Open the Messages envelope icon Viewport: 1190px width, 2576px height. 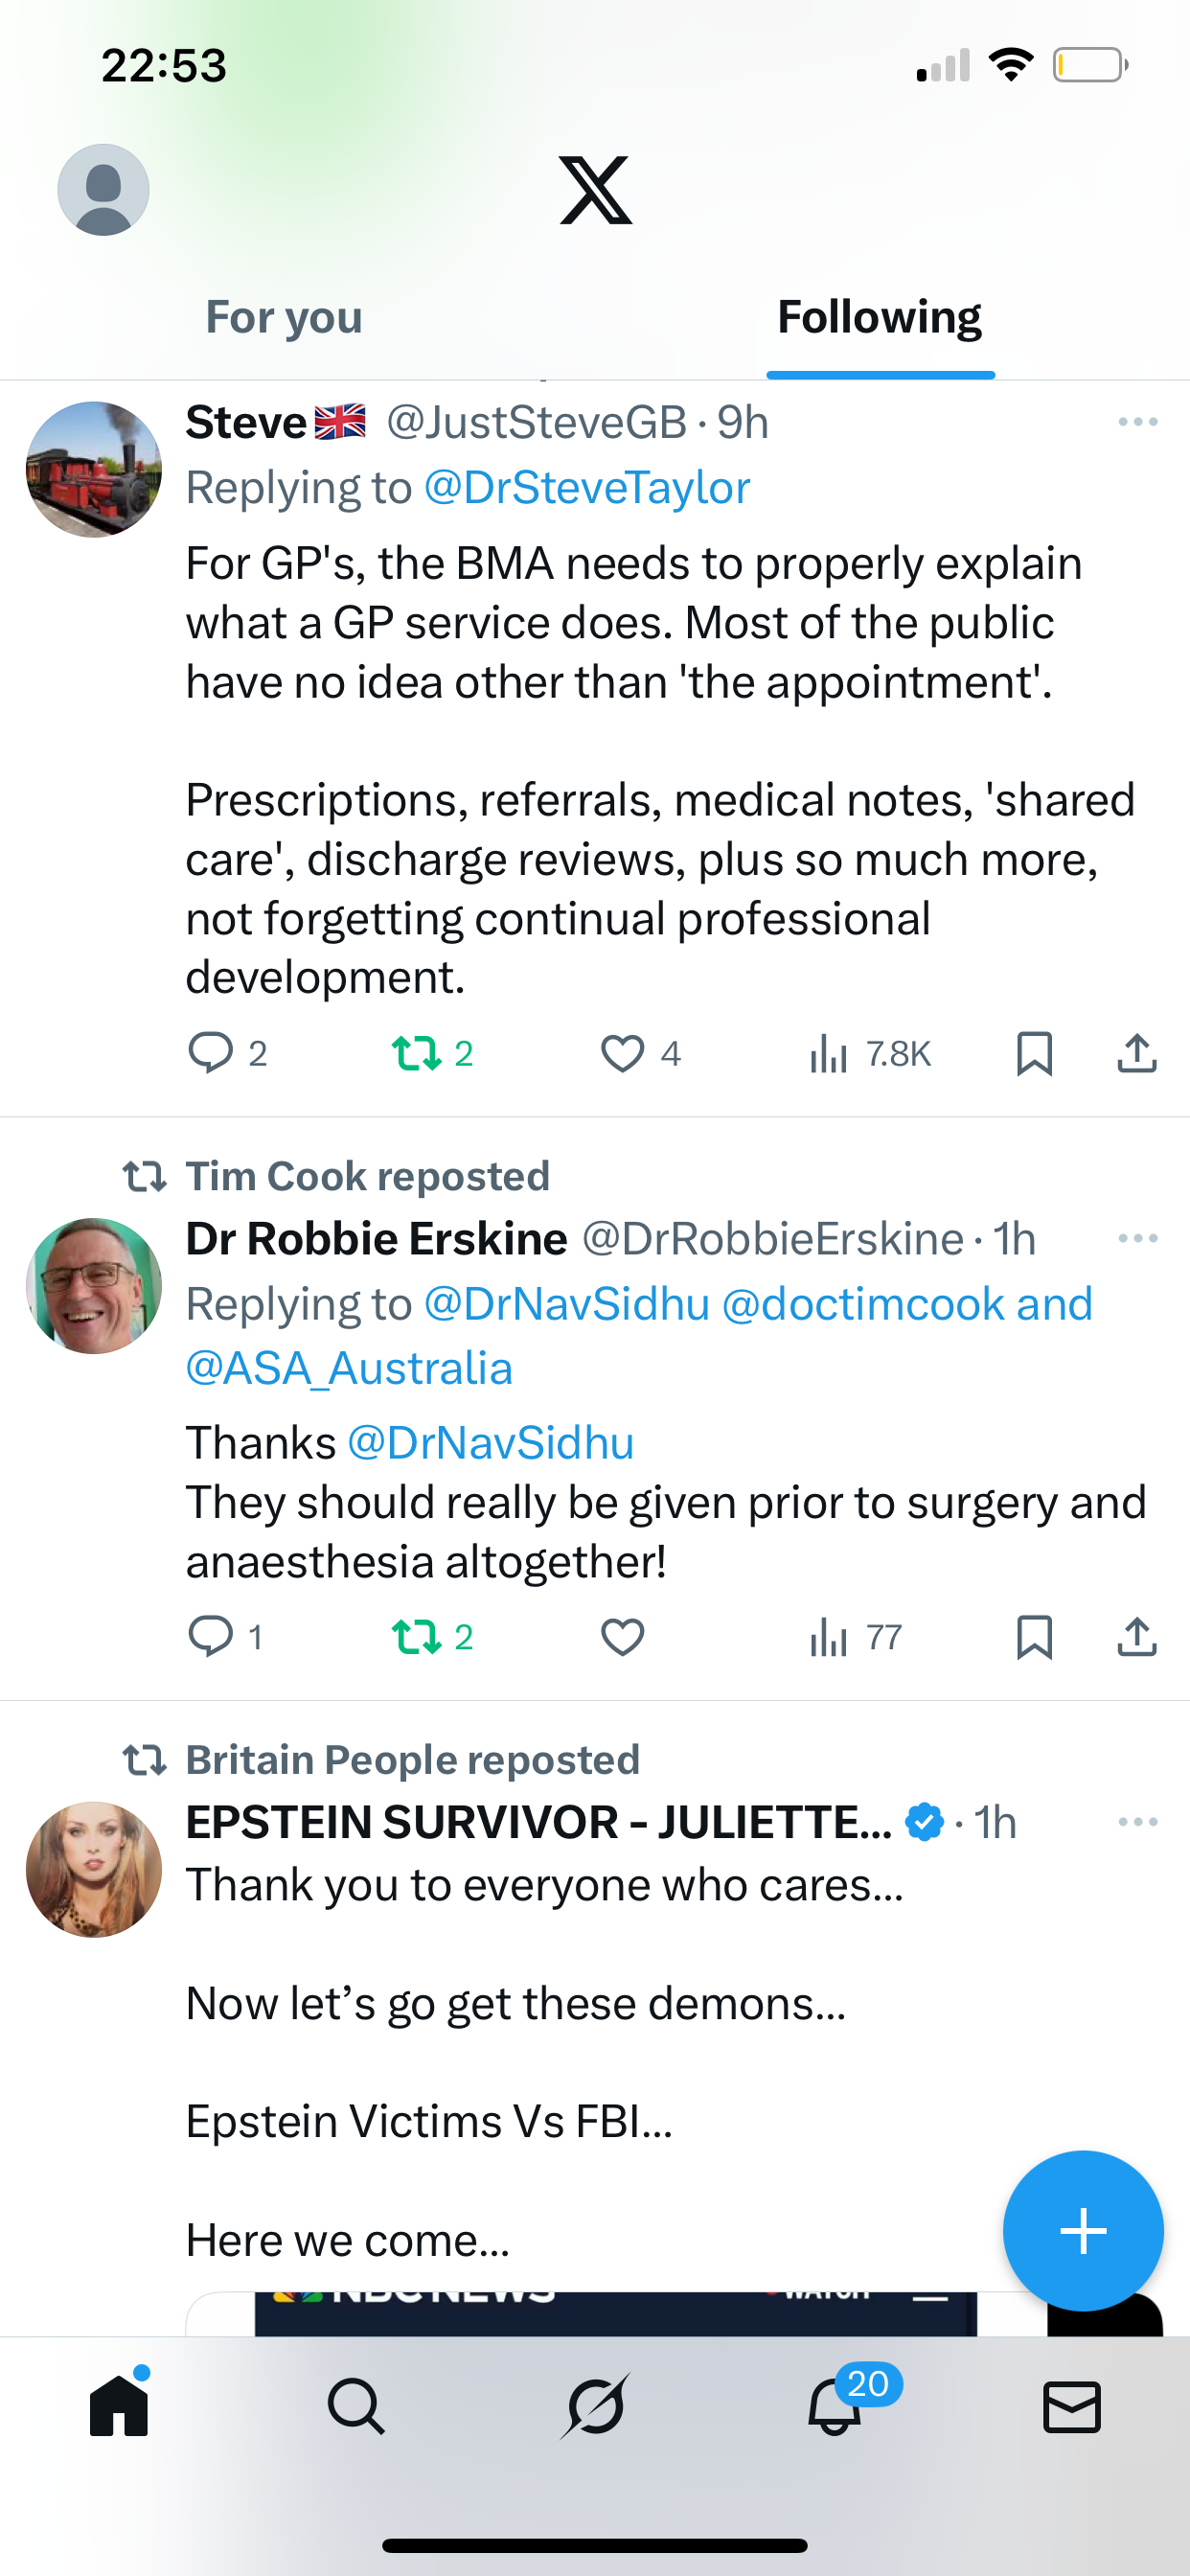click(1072, 2406)
